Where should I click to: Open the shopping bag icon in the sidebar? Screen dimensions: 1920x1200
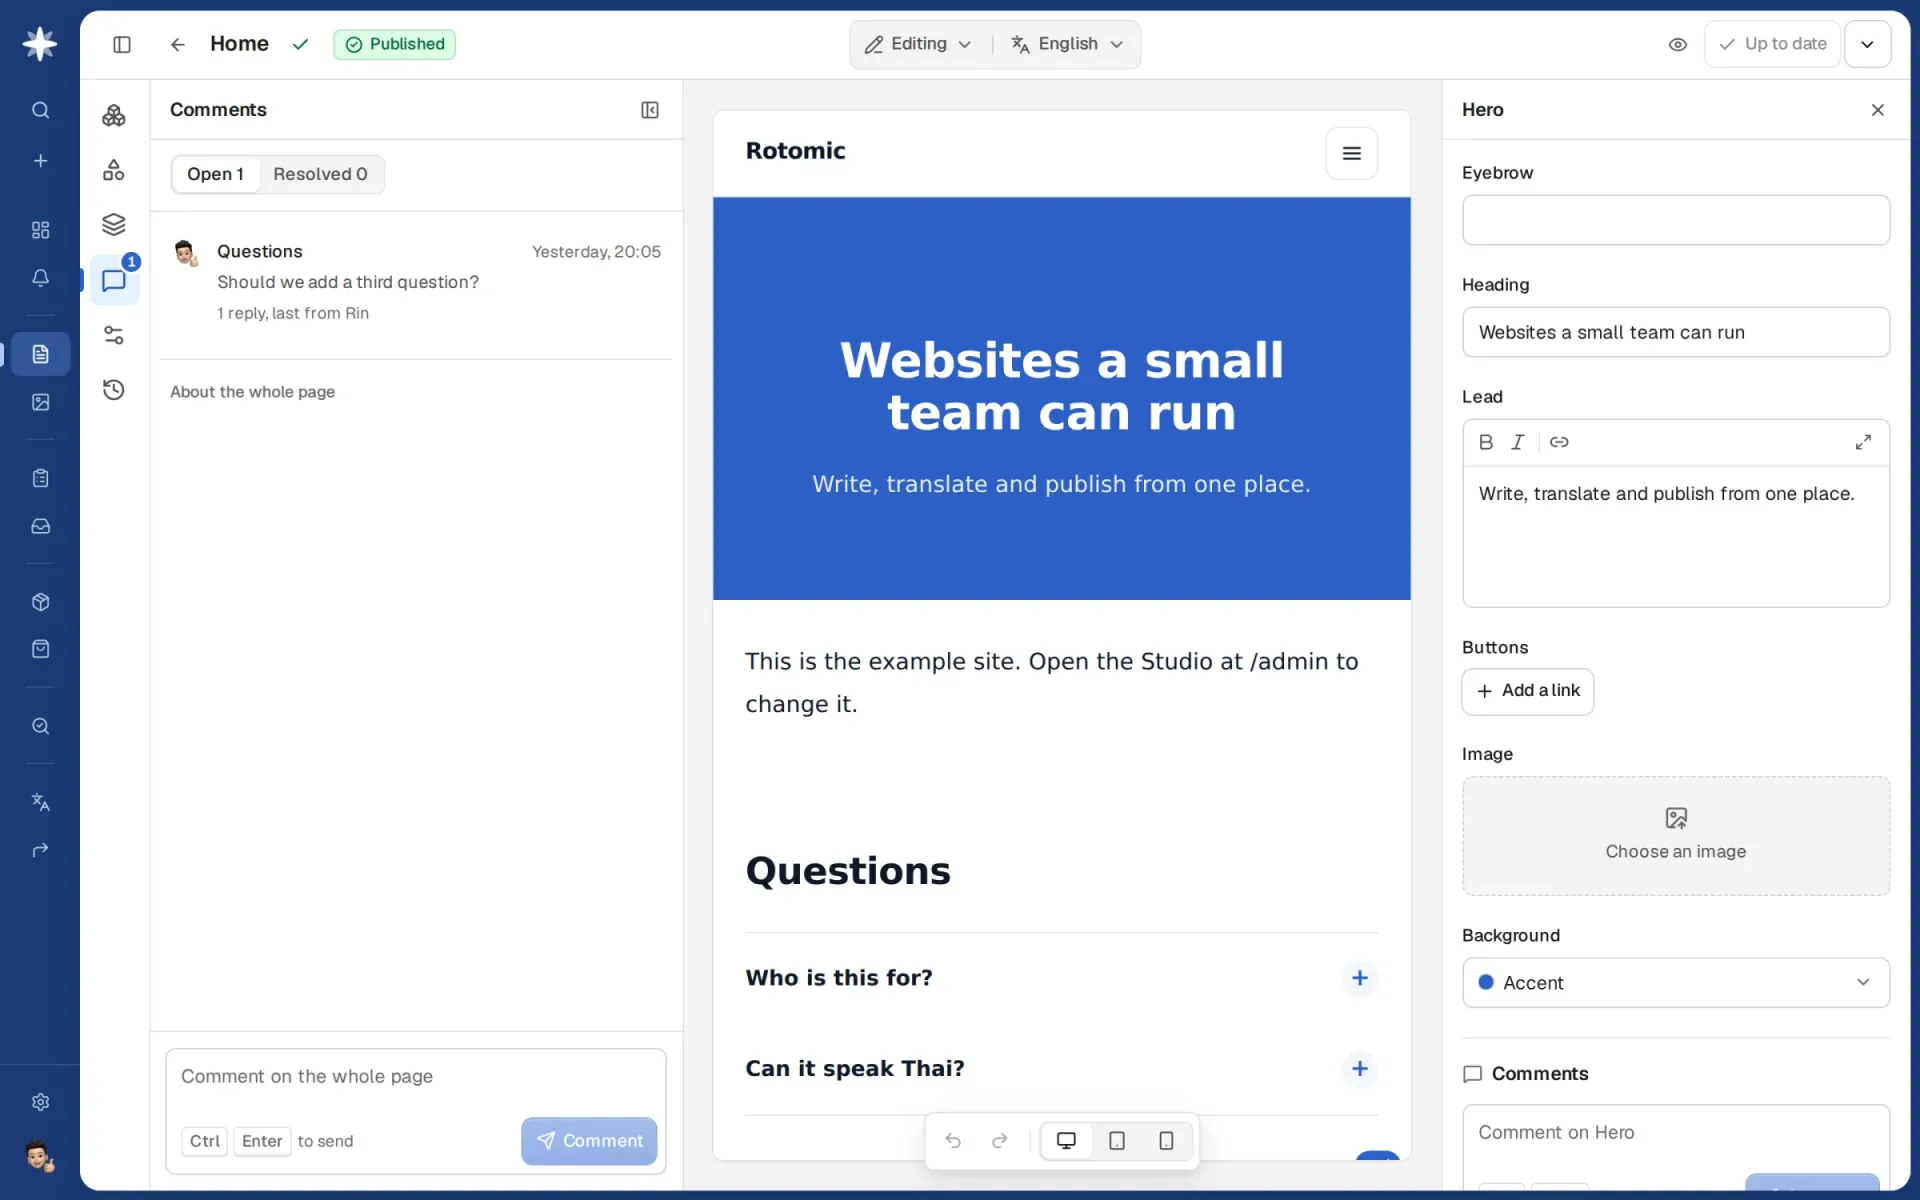pyautogui.click(x=40, y=649)
